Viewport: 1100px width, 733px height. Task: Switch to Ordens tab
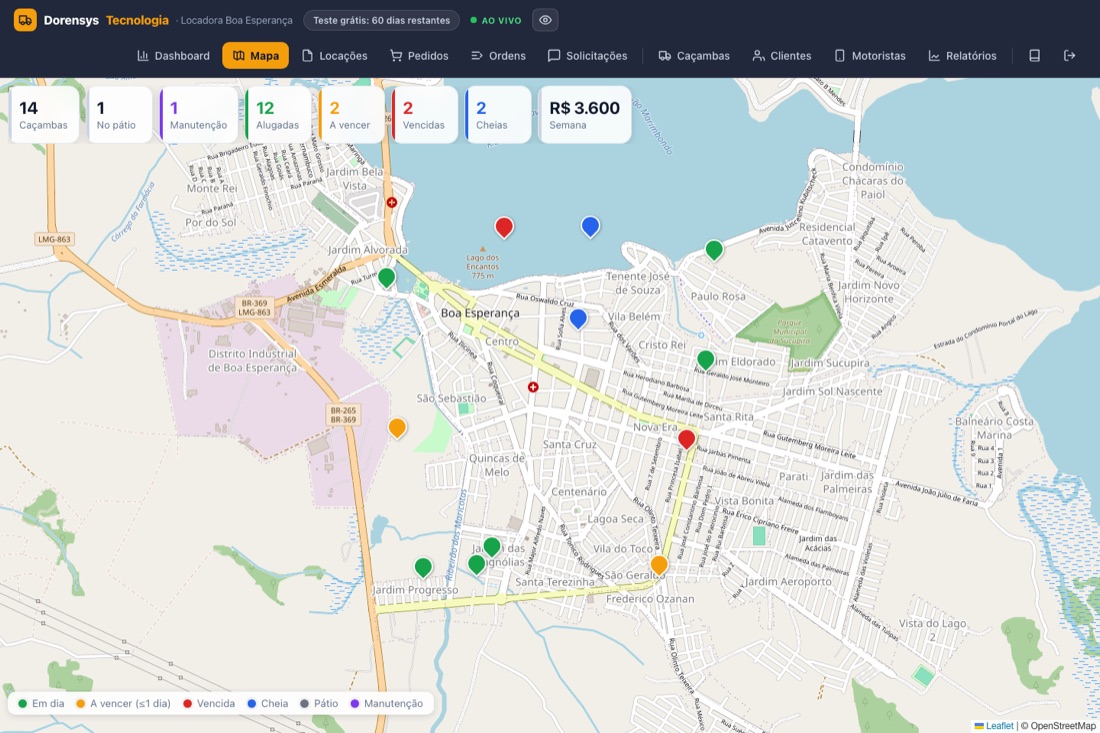click(498, 55)
